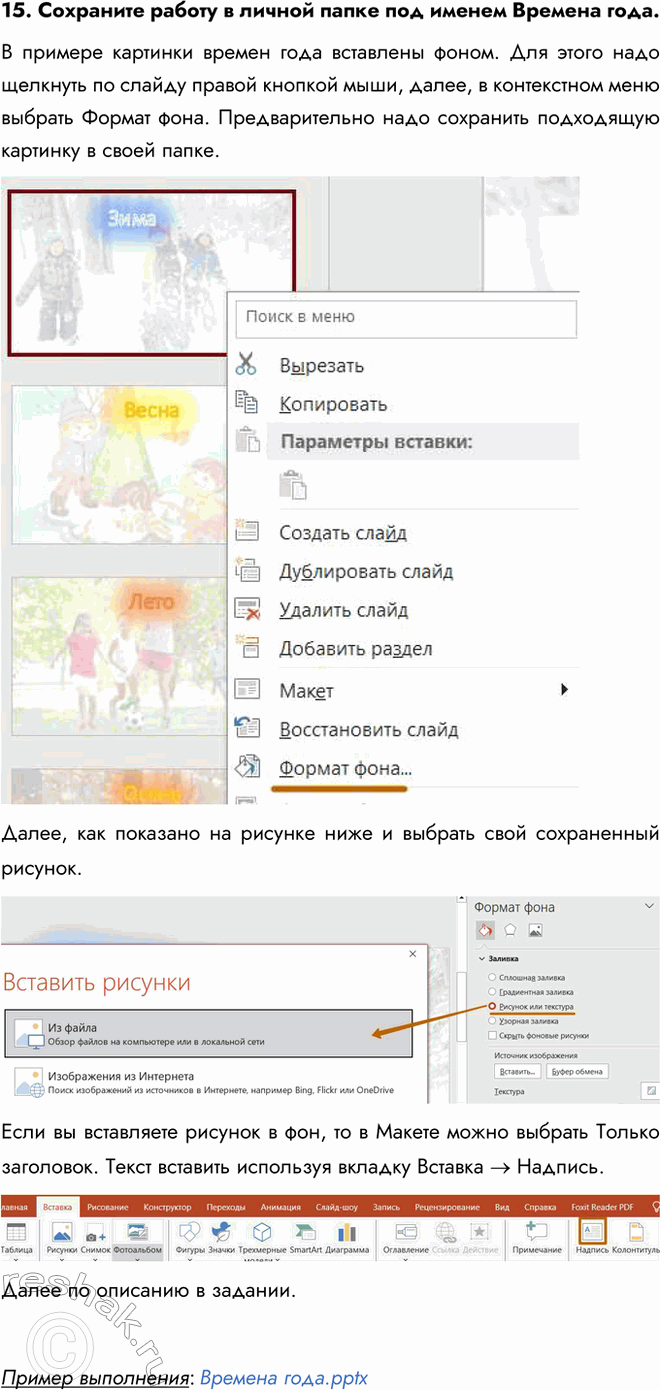Open the Времена года.pptx link

(283, 1378)
